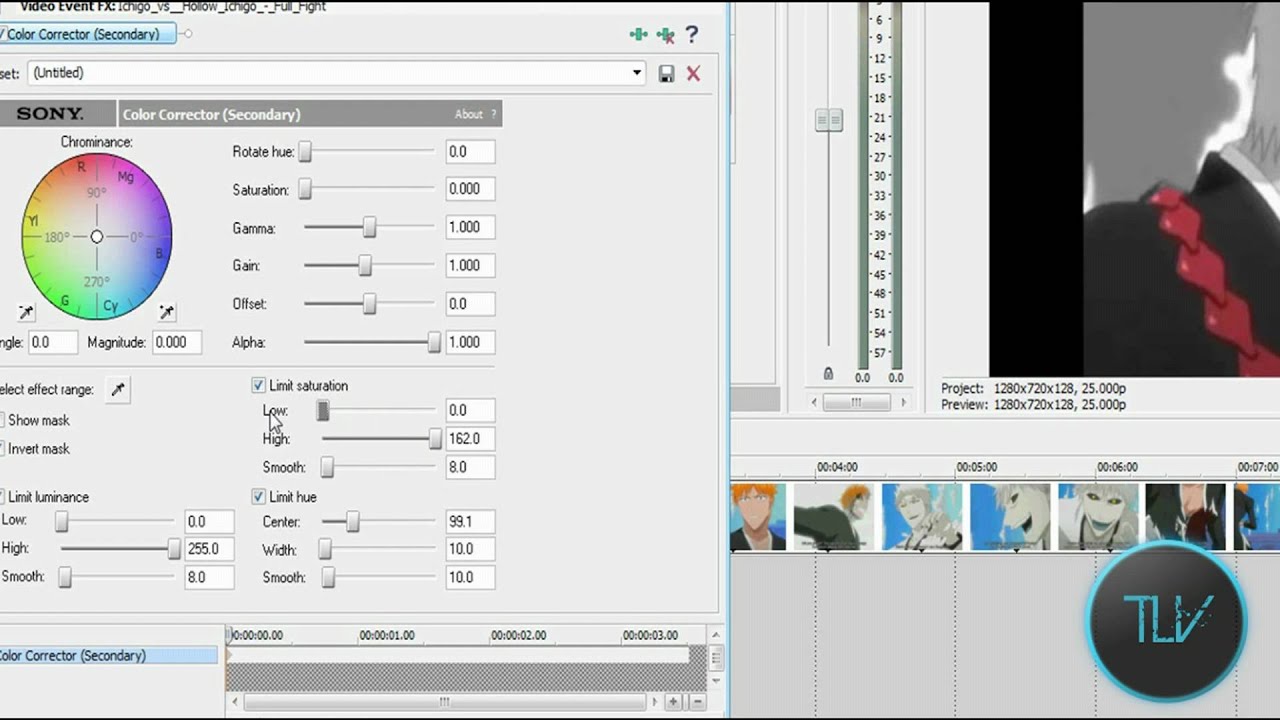Enable Show mask checkbox
1280x720 pixels.
2,420
